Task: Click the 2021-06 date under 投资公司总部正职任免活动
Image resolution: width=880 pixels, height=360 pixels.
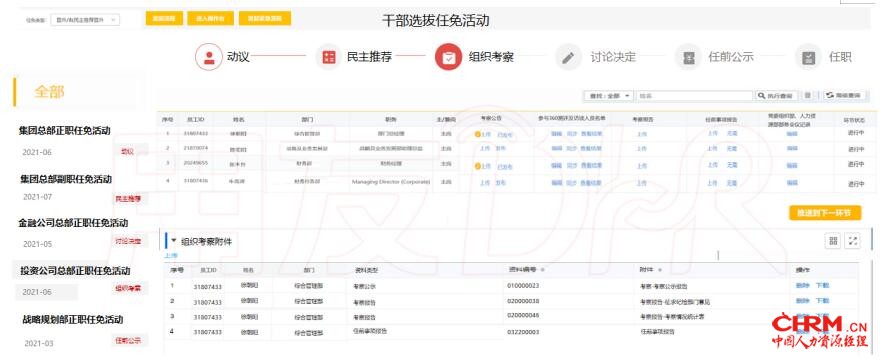Action: pyautogui.click(x=38, y=292)
